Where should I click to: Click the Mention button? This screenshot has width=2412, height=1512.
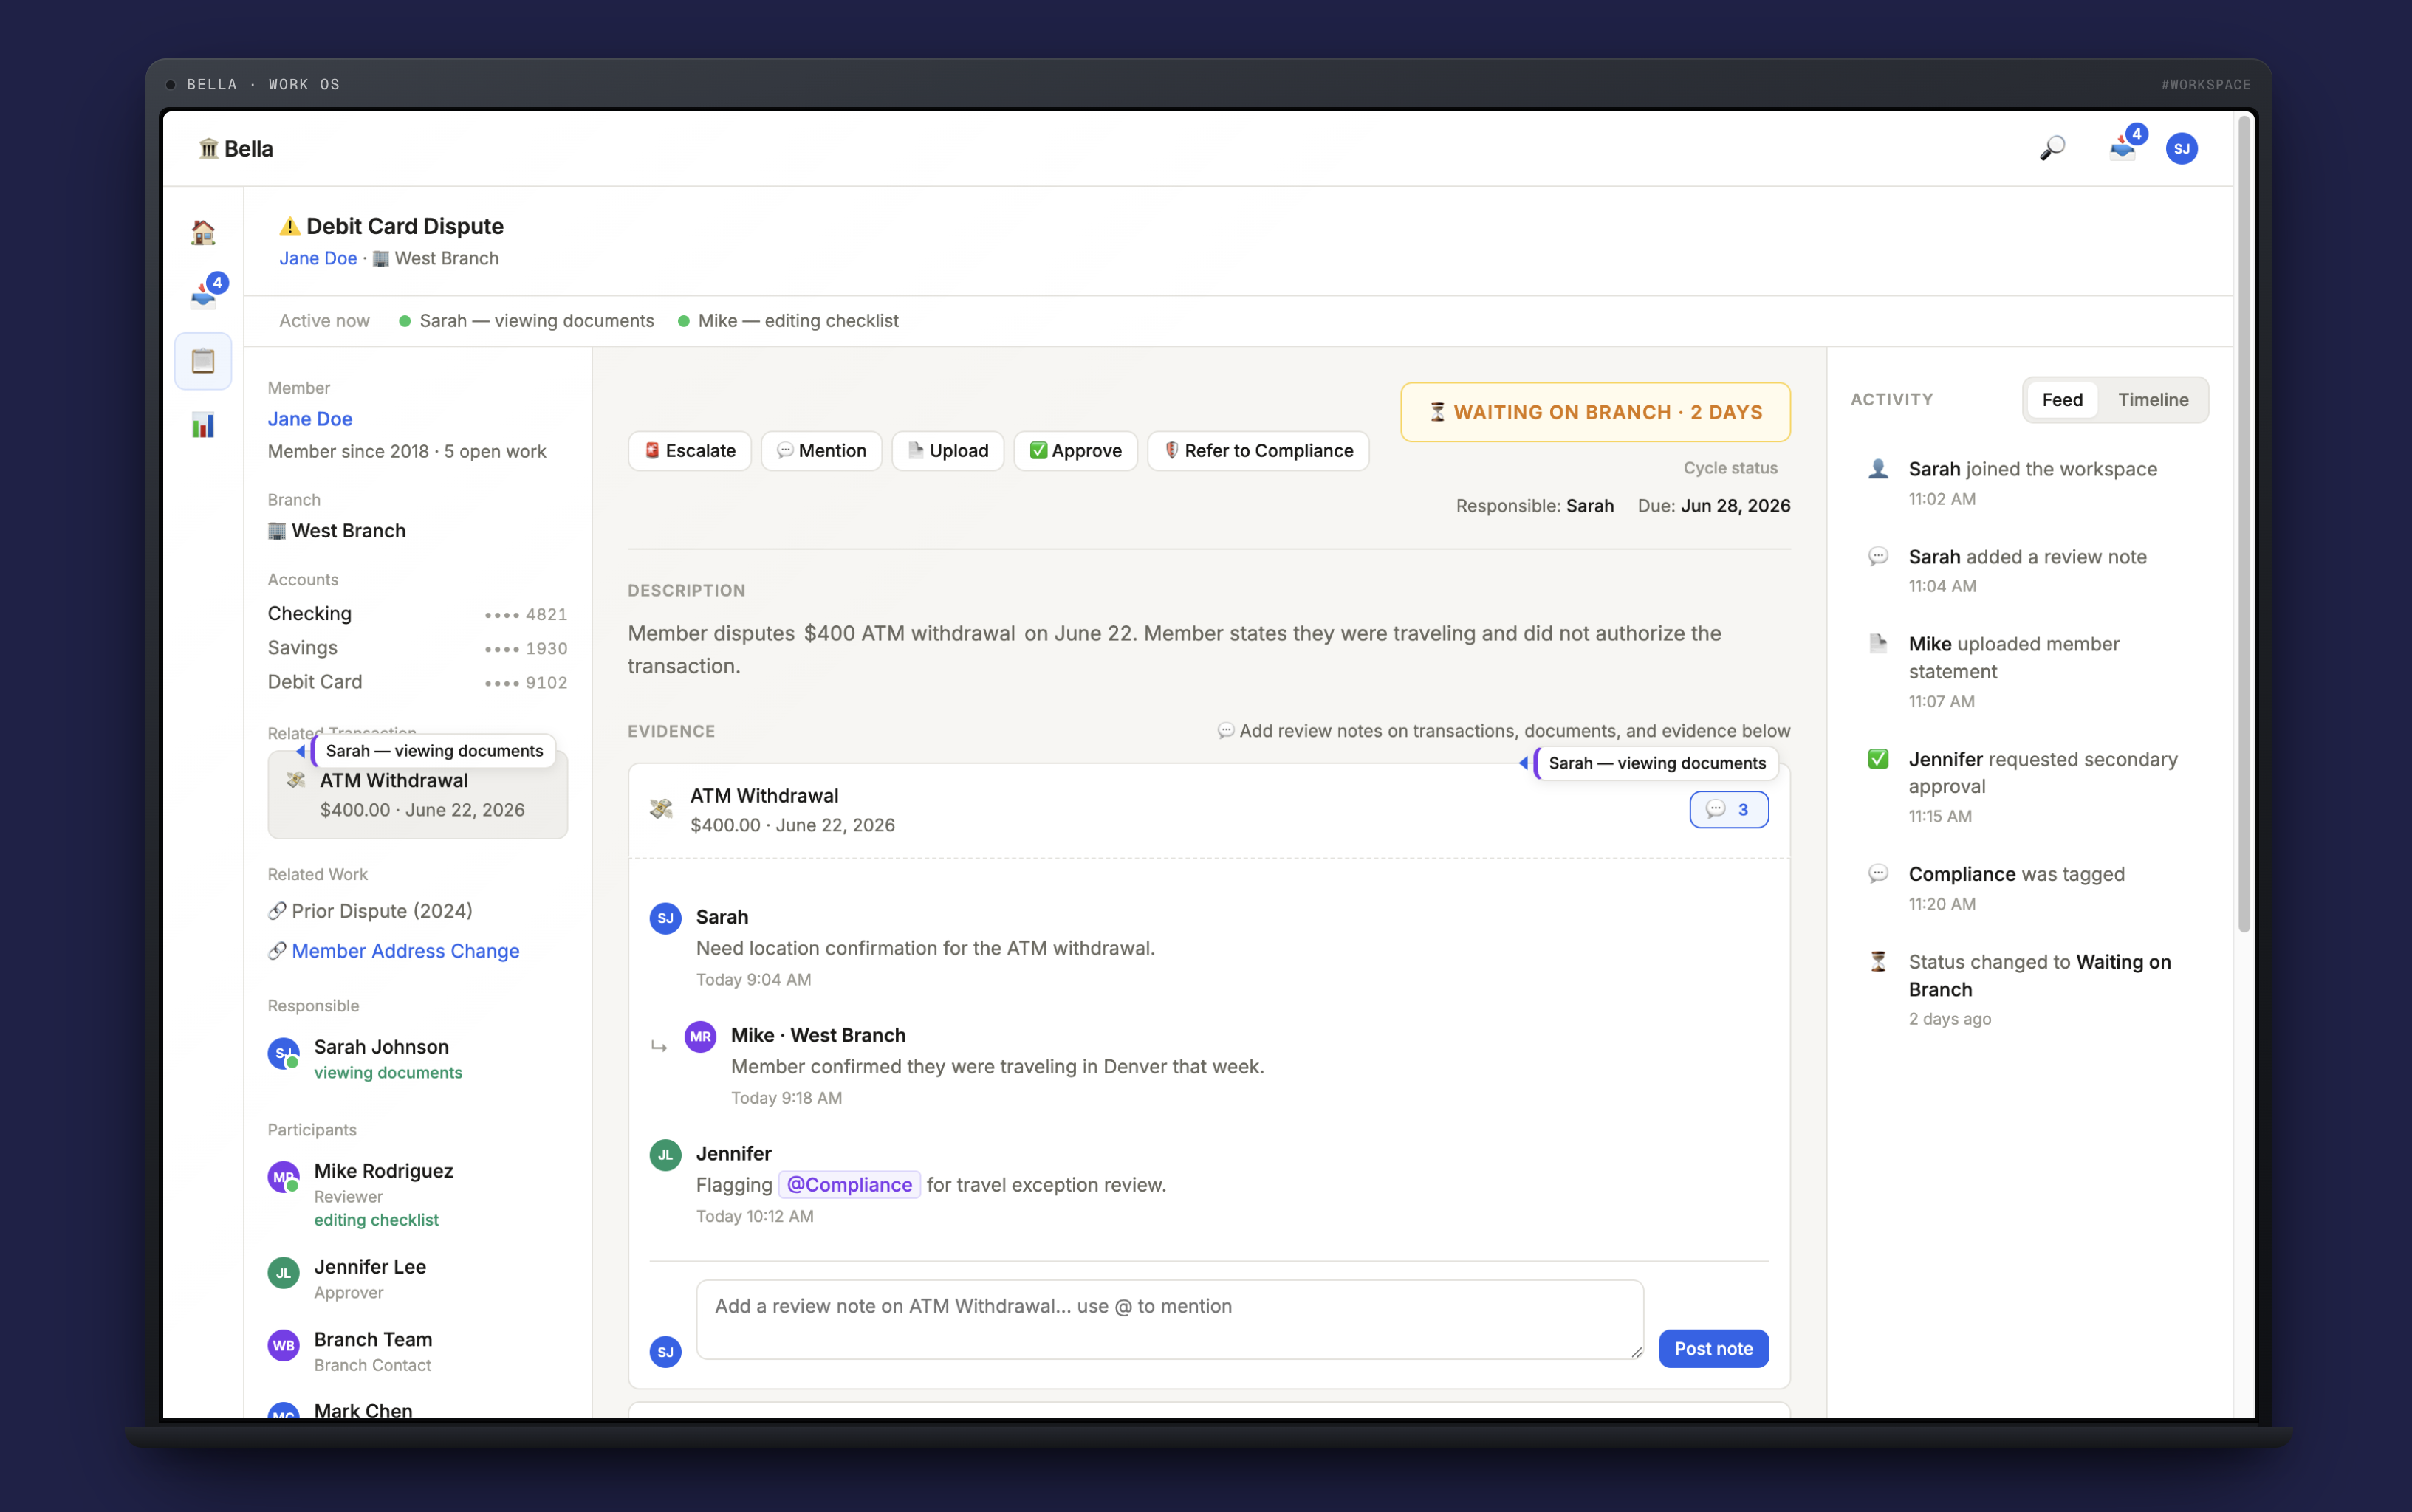[821, 450]
